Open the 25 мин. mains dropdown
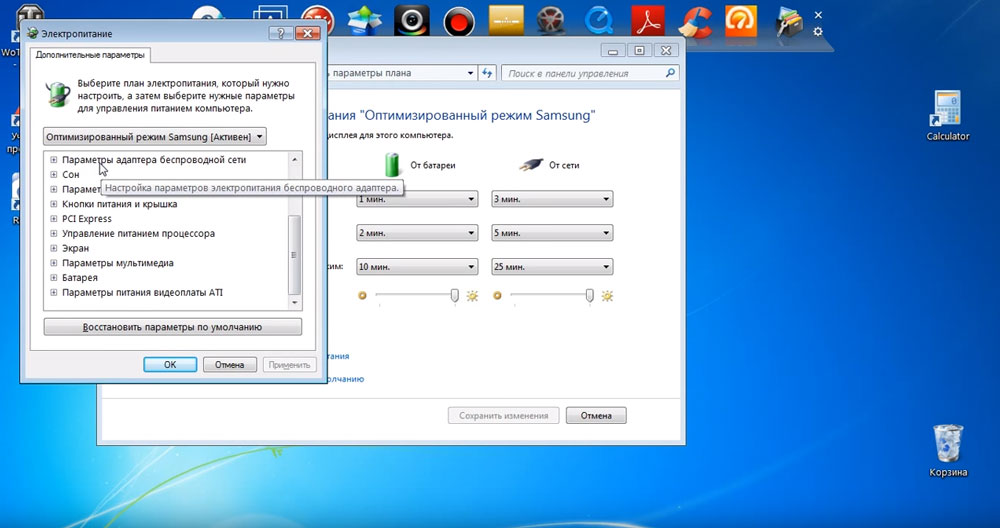This screenshot has height=528, width=1000. [x=552, y=267]
